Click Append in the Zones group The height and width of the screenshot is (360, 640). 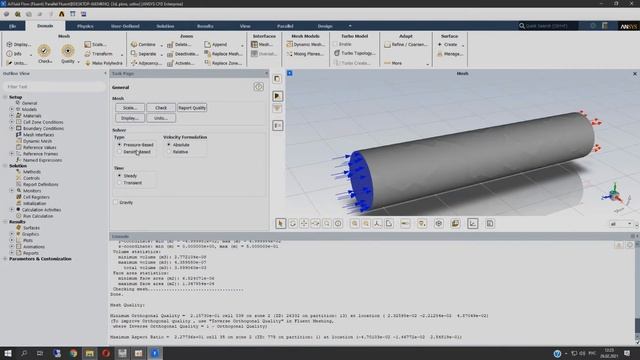pos(216,44)
